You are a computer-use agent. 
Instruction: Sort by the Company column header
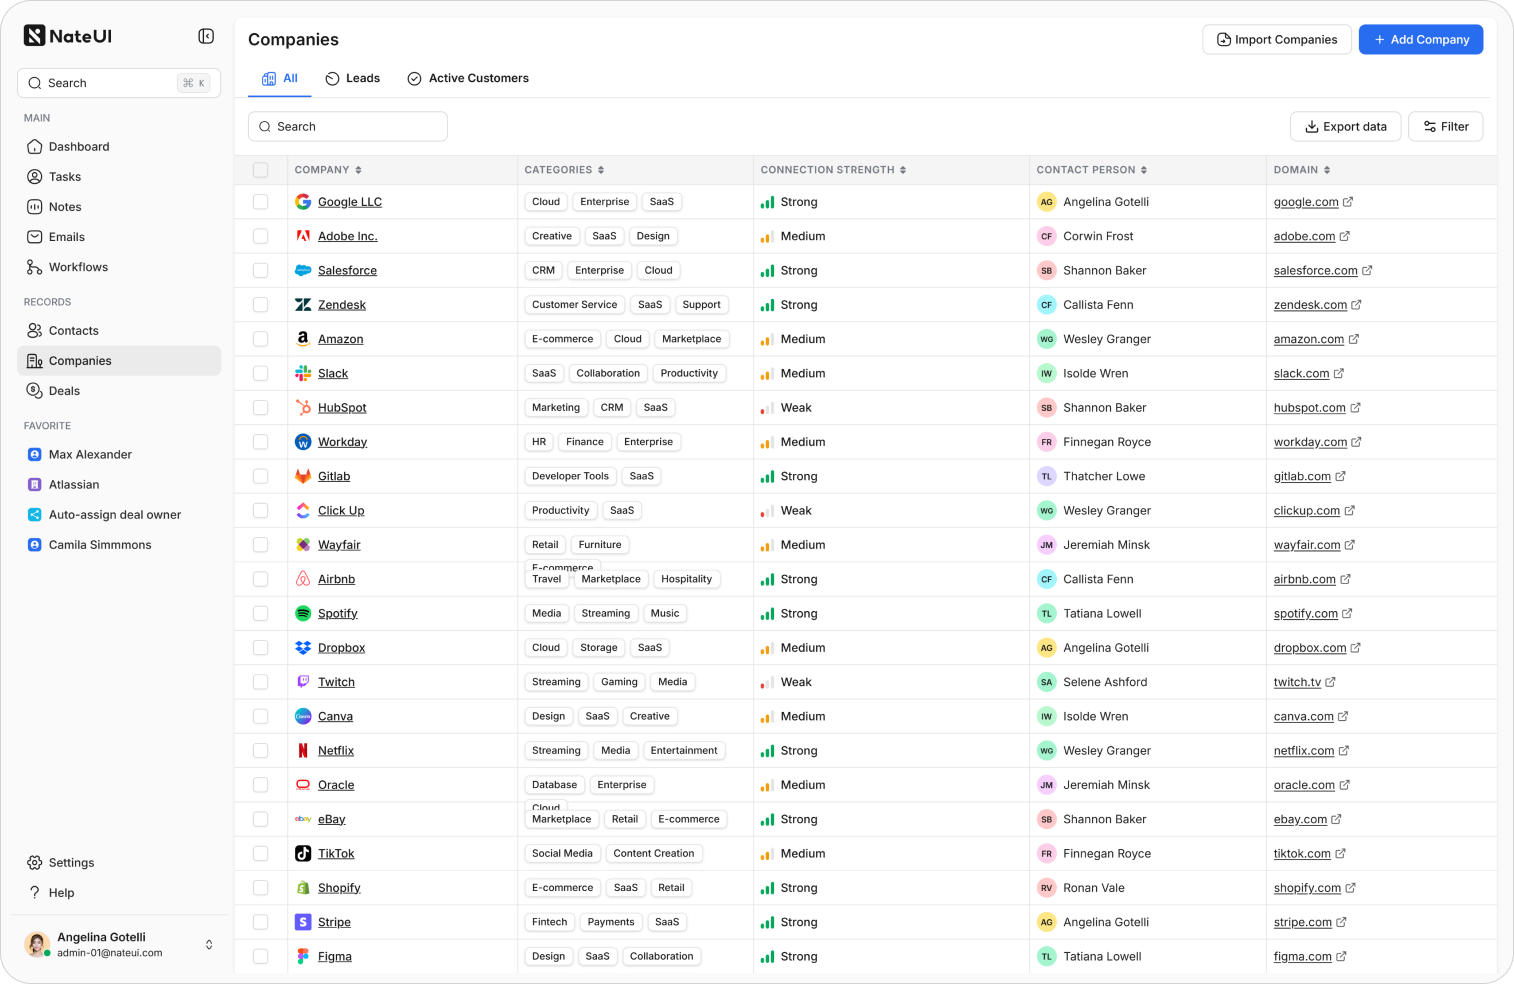328,170
